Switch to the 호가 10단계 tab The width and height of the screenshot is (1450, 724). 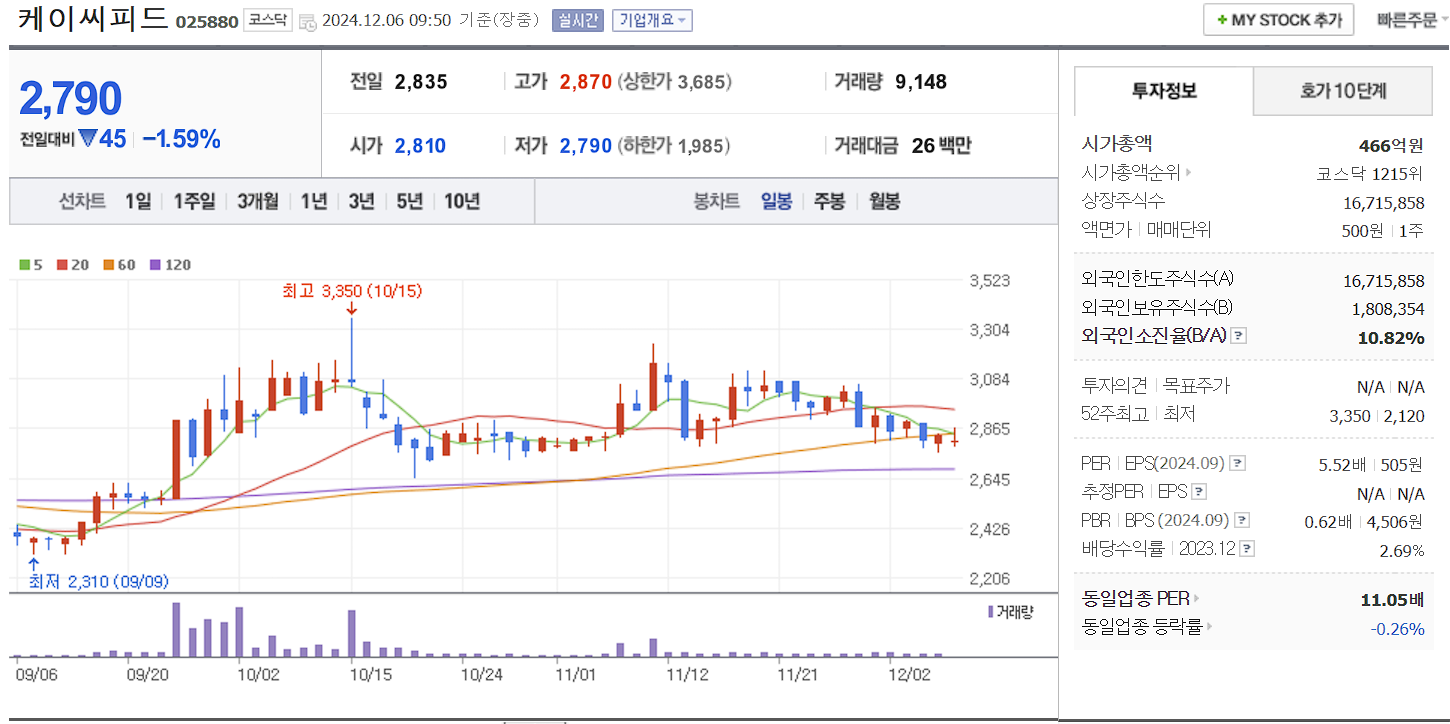(1342, 90)
